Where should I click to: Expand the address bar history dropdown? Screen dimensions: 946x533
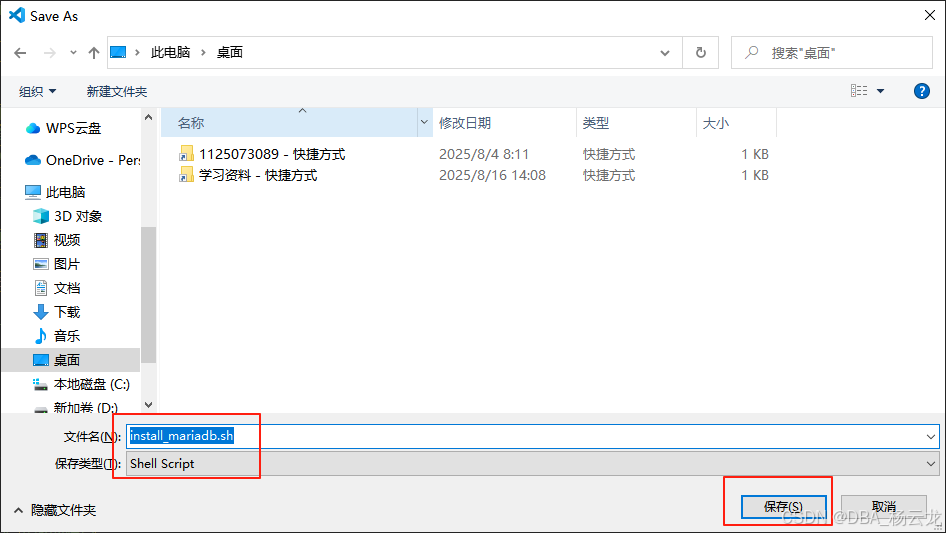click(665, 53)
